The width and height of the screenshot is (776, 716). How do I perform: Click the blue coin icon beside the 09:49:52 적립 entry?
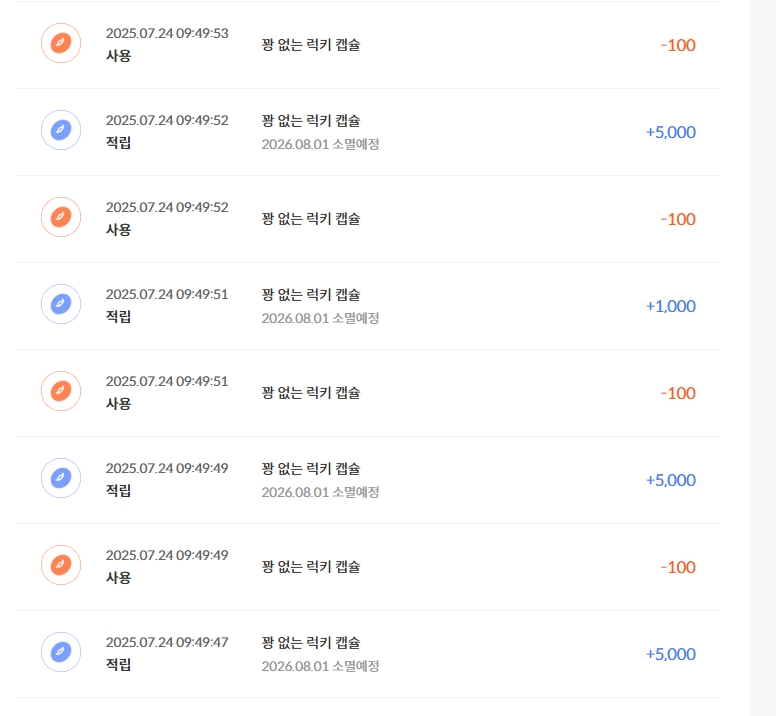(61, 130)
